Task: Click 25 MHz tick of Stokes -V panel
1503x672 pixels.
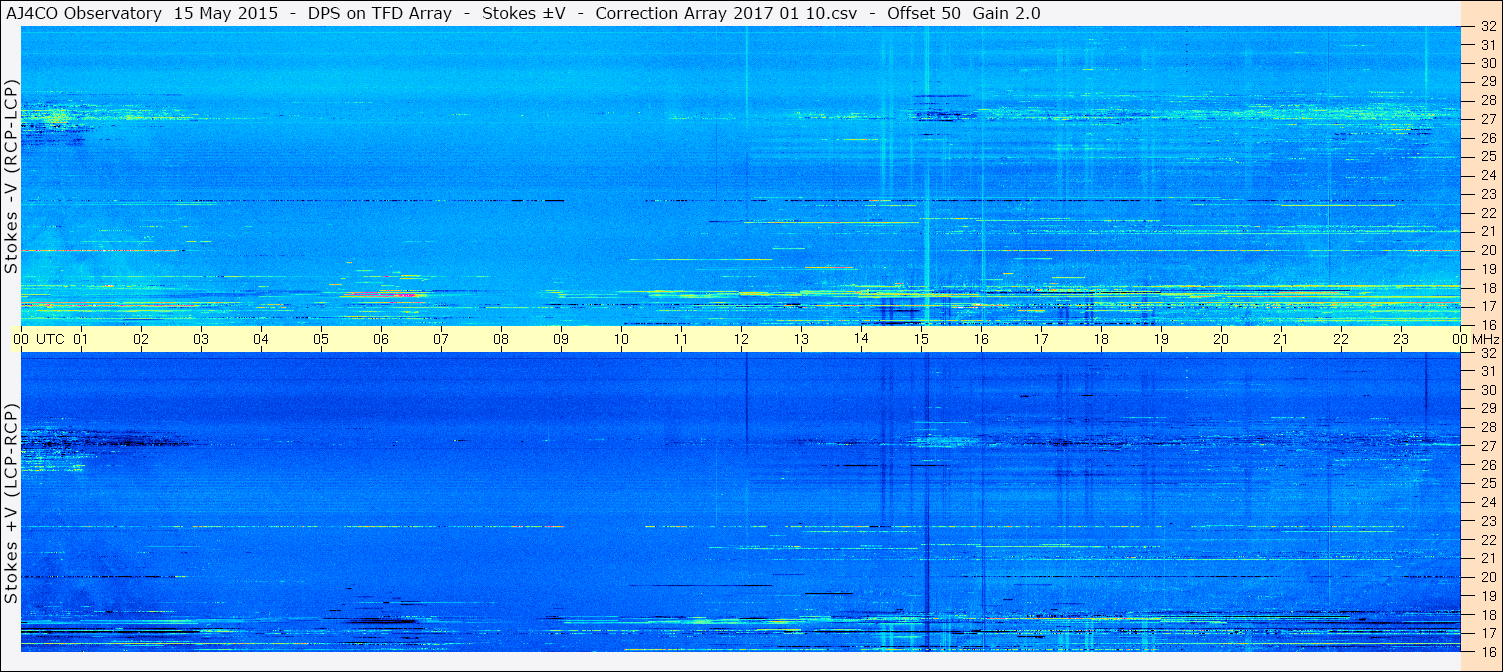Action: tap(1488, 156)
